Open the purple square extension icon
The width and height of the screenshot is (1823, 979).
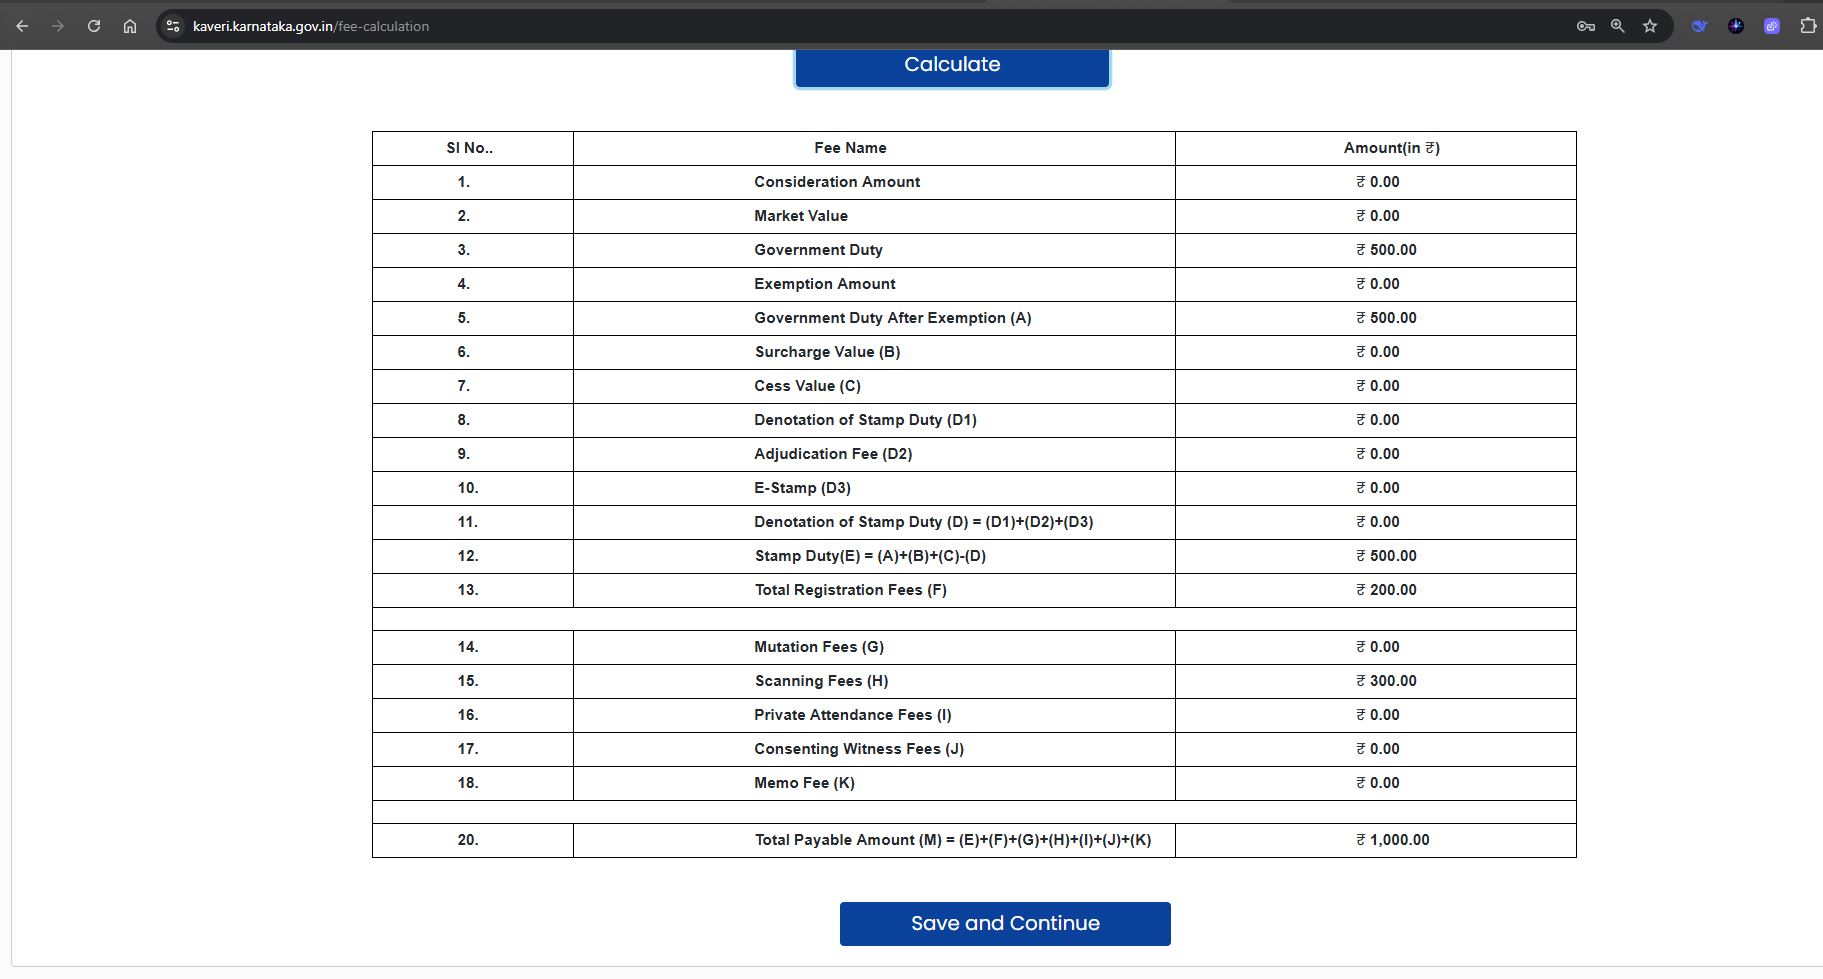[1771, 26]
